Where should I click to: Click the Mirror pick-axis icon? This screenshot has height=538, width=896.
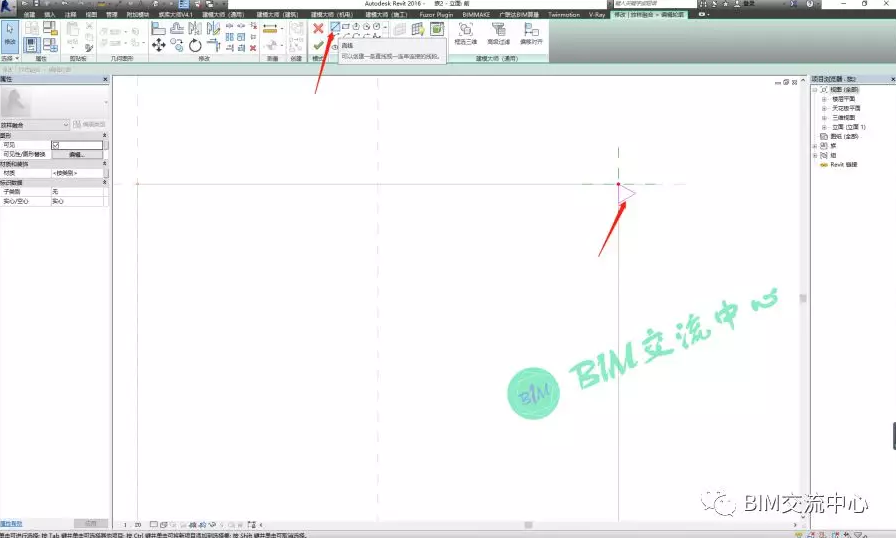tap(195, 28)
